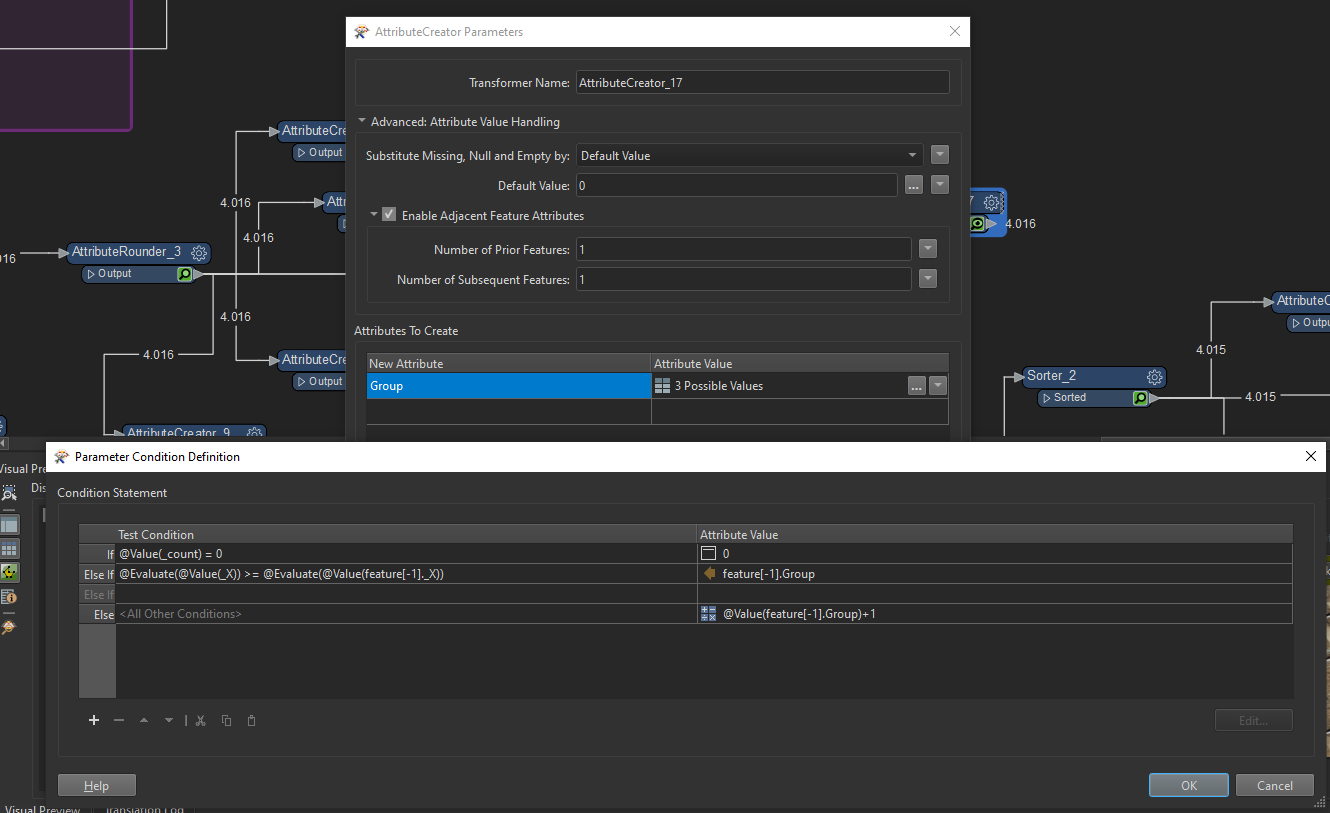
Task: Open AttributeRounder_3 parameters gear icon
Action: [199, 253]
